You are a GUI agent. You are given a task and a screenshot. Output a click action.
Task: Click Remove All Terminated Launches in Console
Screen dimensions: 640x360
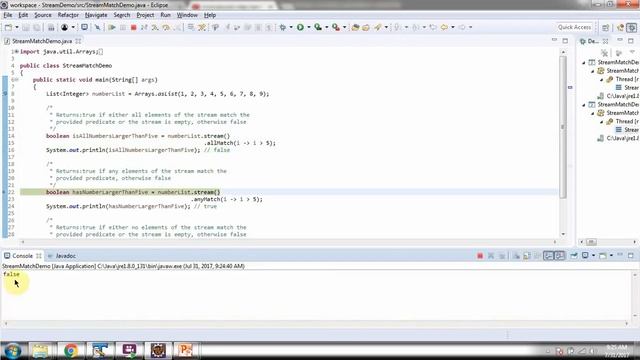point(502,256)
